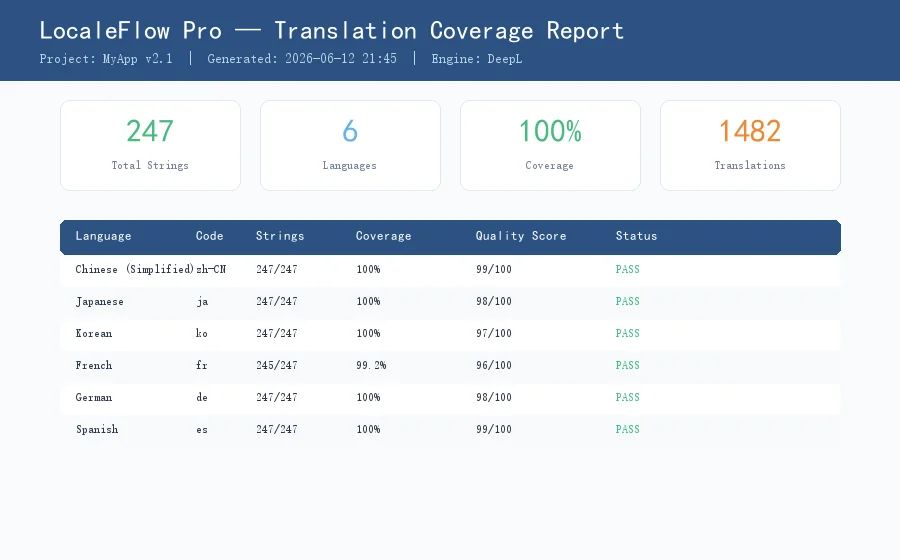Click the Strings column header
900x560 pixels.
(x=280, y=236)
